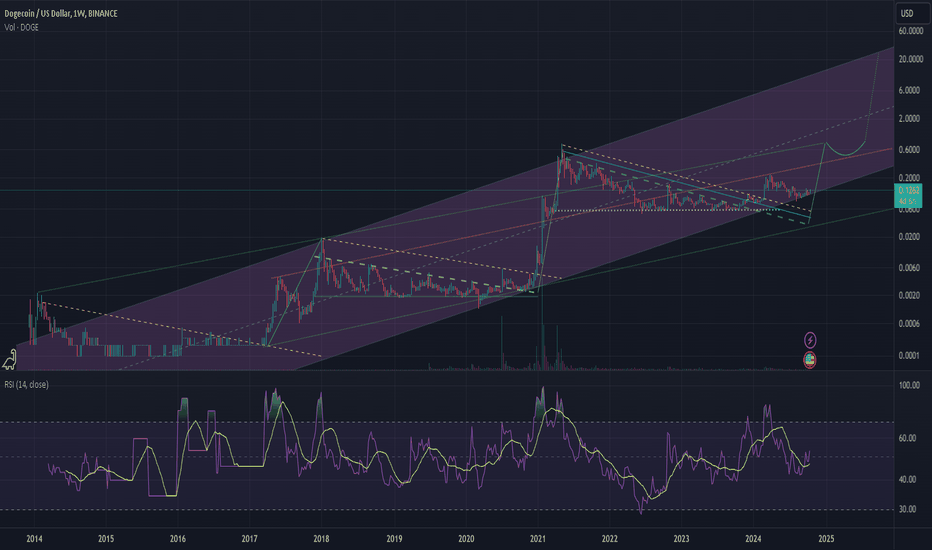The image size is (932, 550).
Task: Click the 0.6000 price axis label
Action: click(911, 150)
